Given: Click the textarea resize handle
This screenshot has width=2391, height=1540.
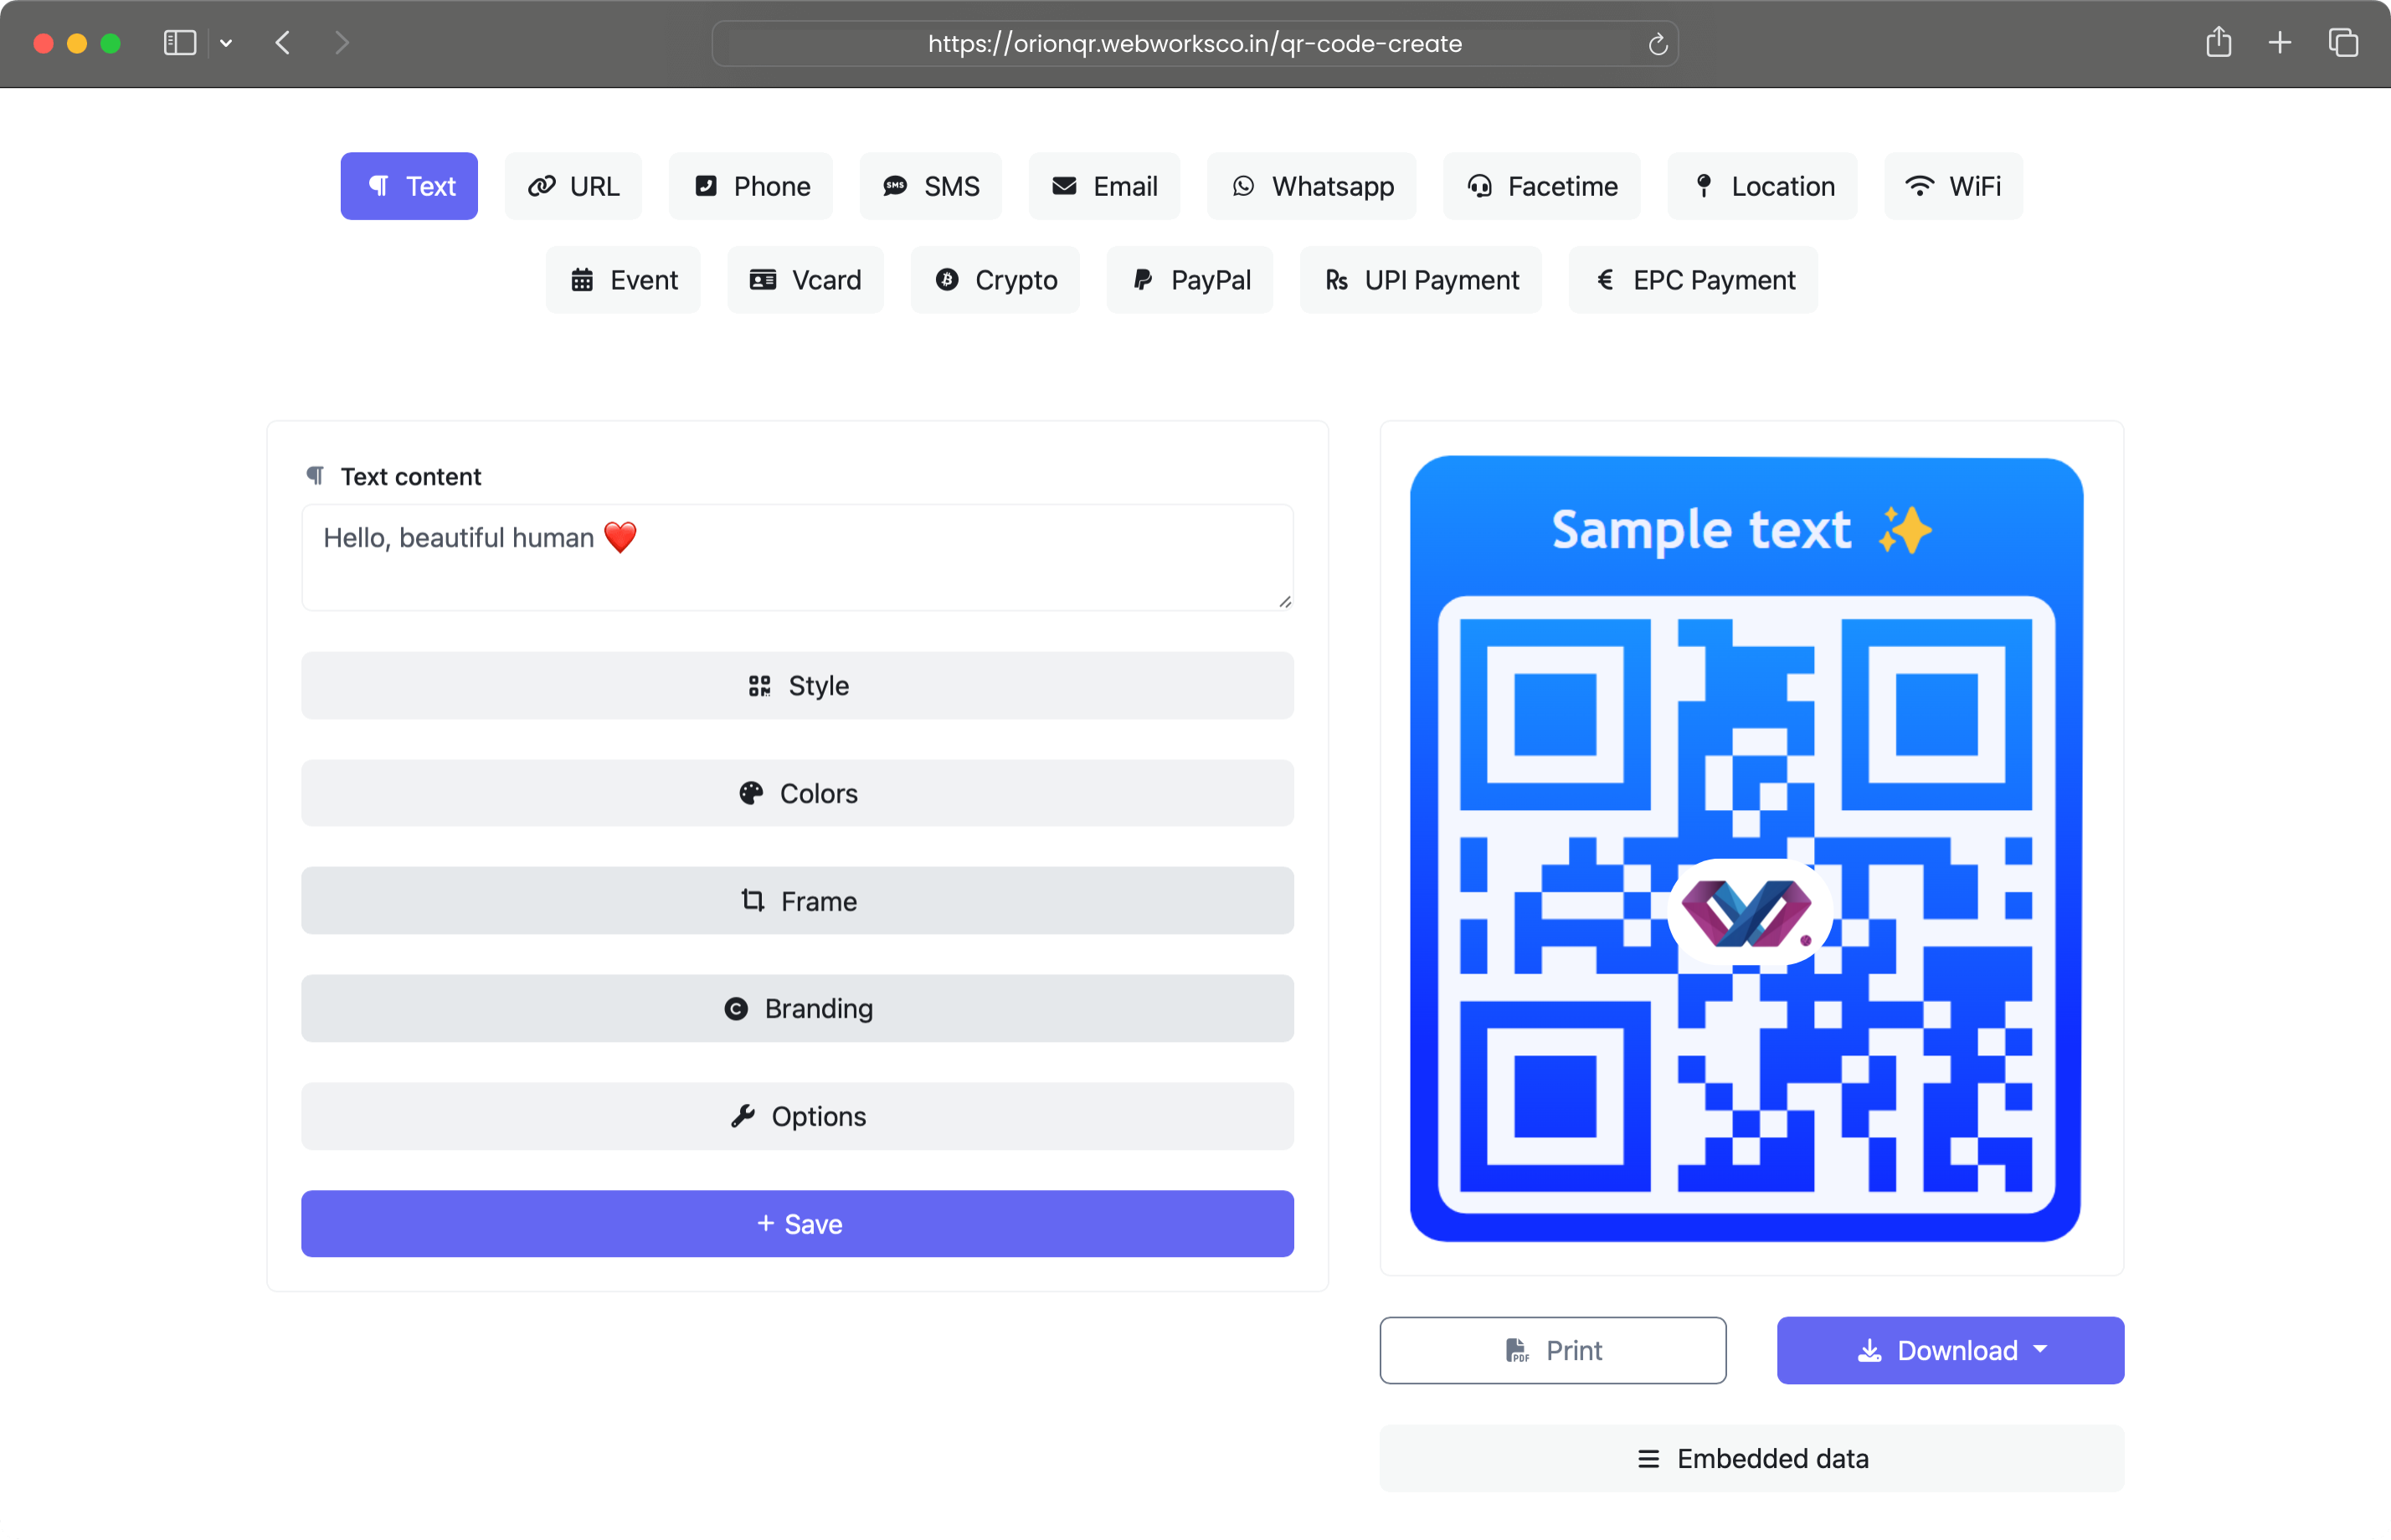Looking at the screenshot, I should 1285,602.
